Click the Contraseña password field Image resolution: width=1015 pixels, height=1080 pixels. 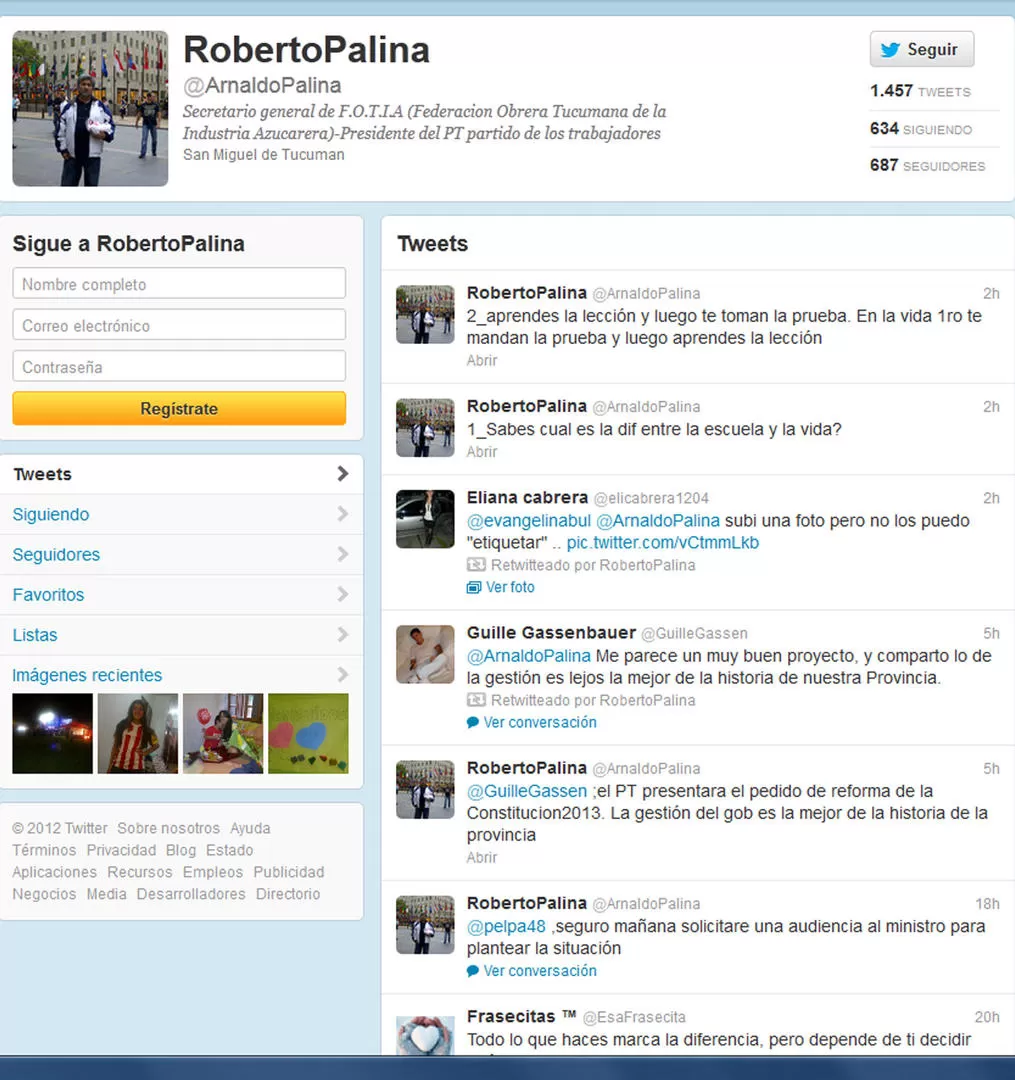[x=179, y=367]
